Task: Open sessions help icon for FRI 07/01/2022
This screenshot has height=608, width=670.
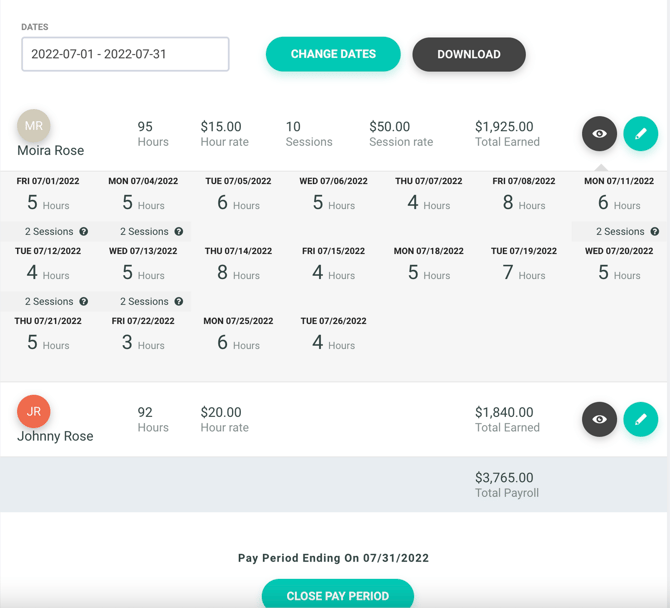Action: tap(84, 232)
